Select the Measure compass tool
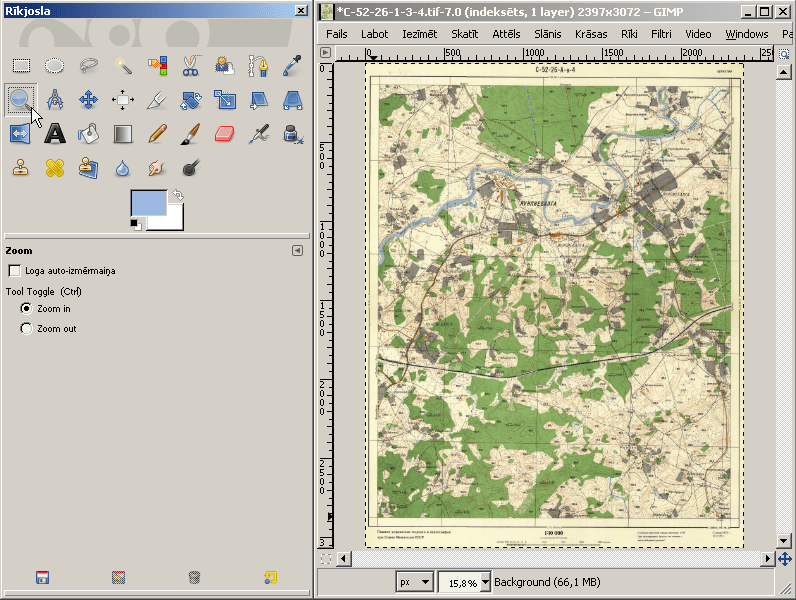This screenshot has height=600, width=796. tap(54, 100)
